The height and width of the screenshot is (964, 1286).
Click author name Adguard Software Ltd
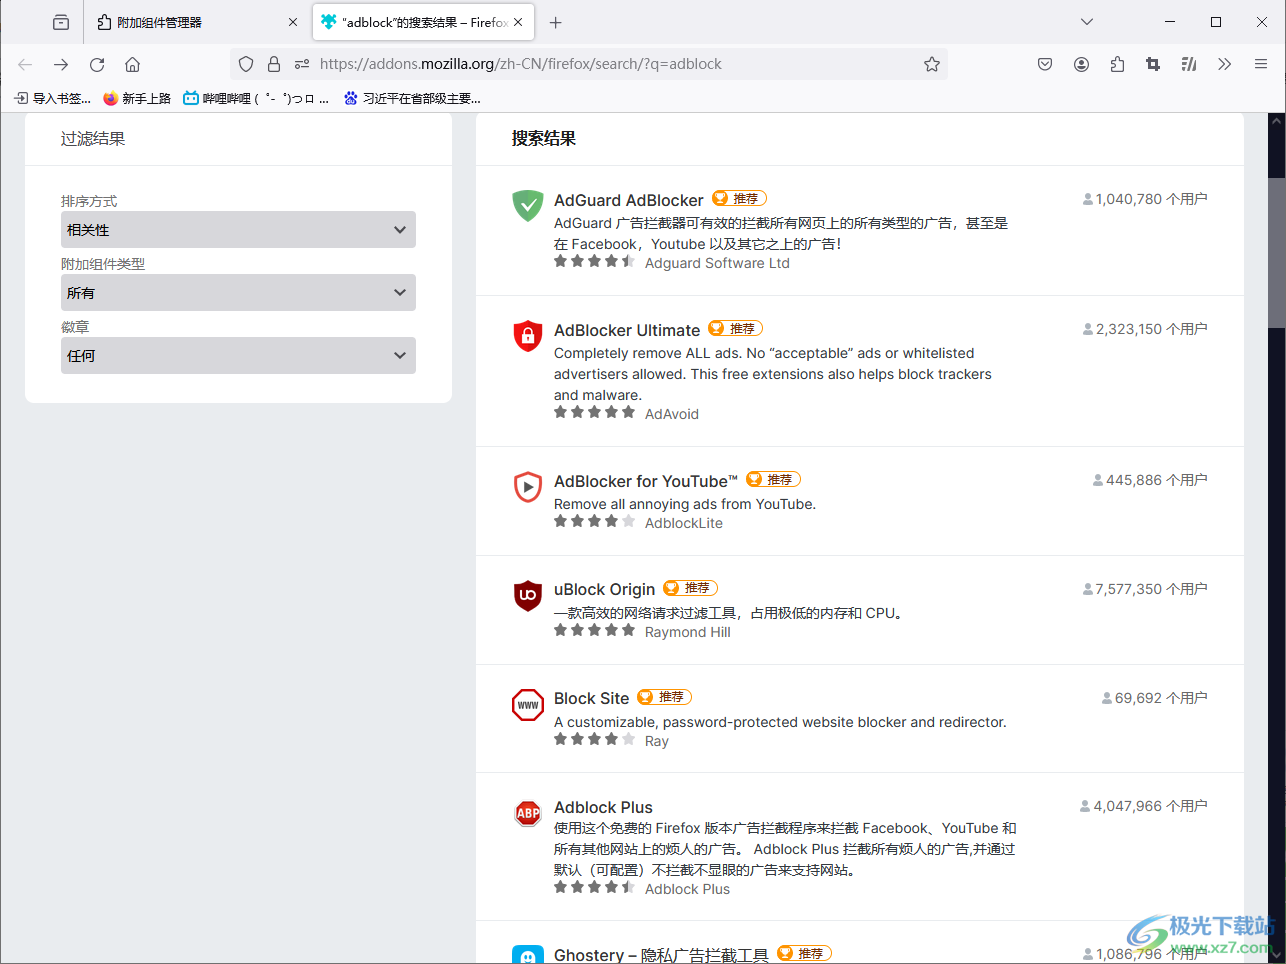[717, 263]
